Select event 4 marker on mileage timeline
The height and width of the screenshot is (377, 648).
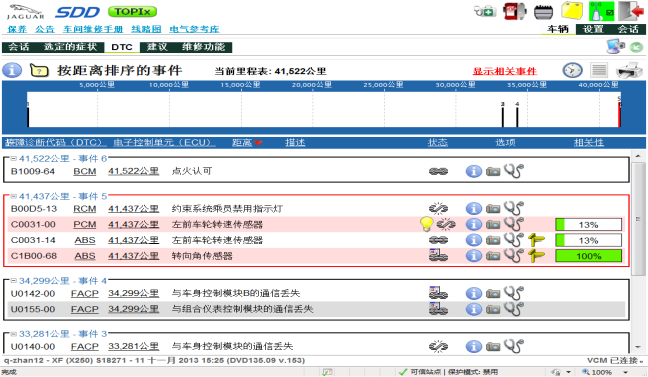point(517,115)
